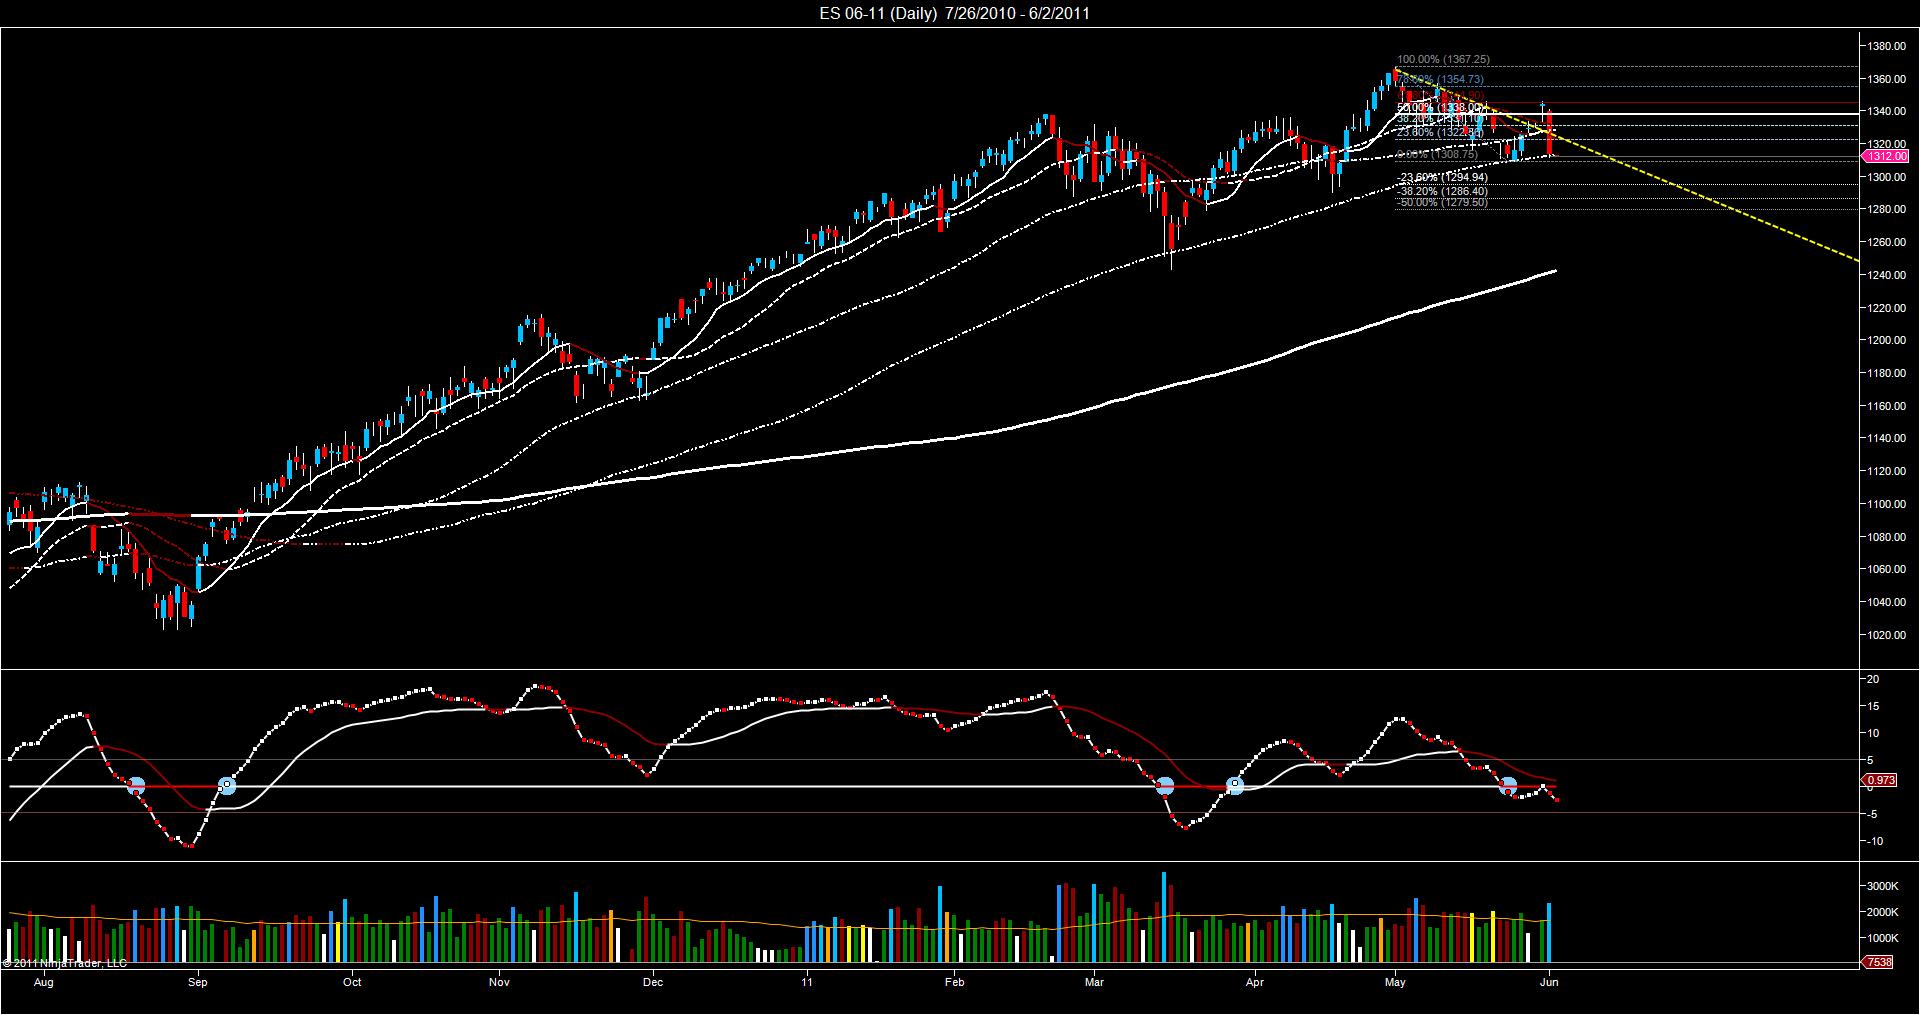Select the 1360.00 price axis label
The width and height of the screenshot is (1920, 1015).
(x=1885, y=79)
